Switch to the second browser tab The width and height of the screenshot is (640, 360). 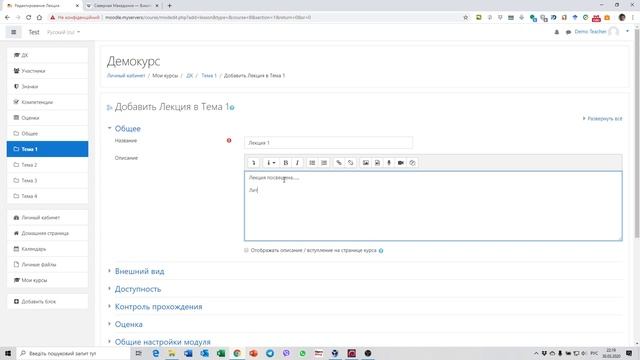[122, 6]
